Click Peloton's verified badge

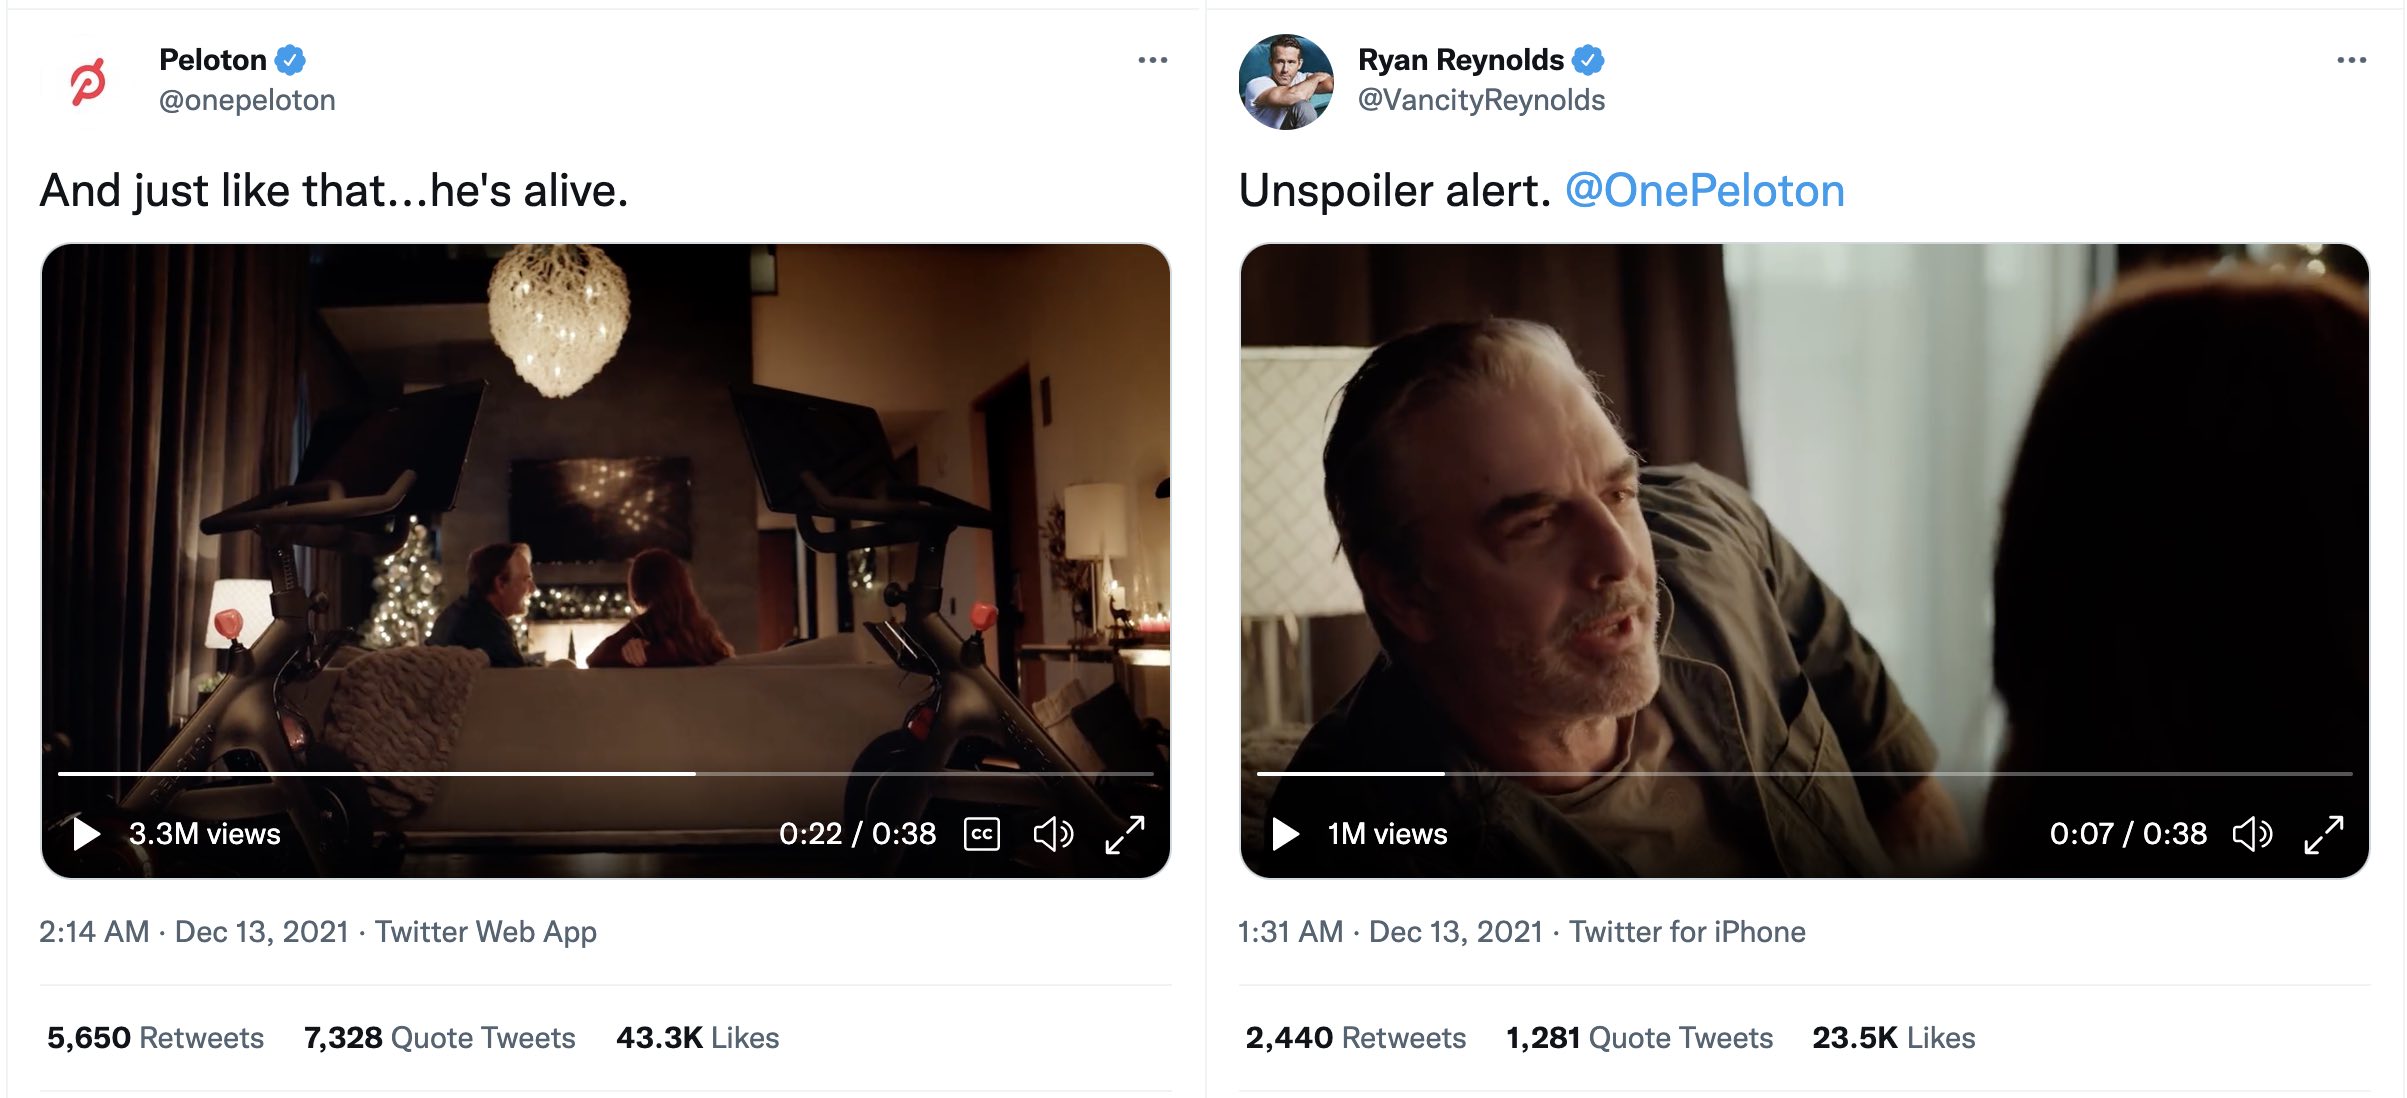[x=290, y=60]
